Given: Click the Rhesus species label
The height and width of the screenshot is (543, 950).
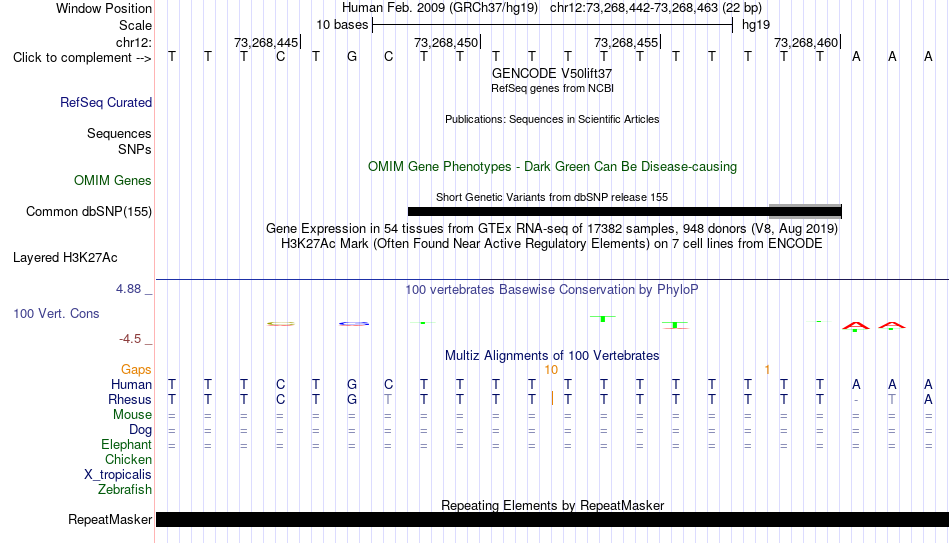Looking at the screenshot, I should click(130, 400).
